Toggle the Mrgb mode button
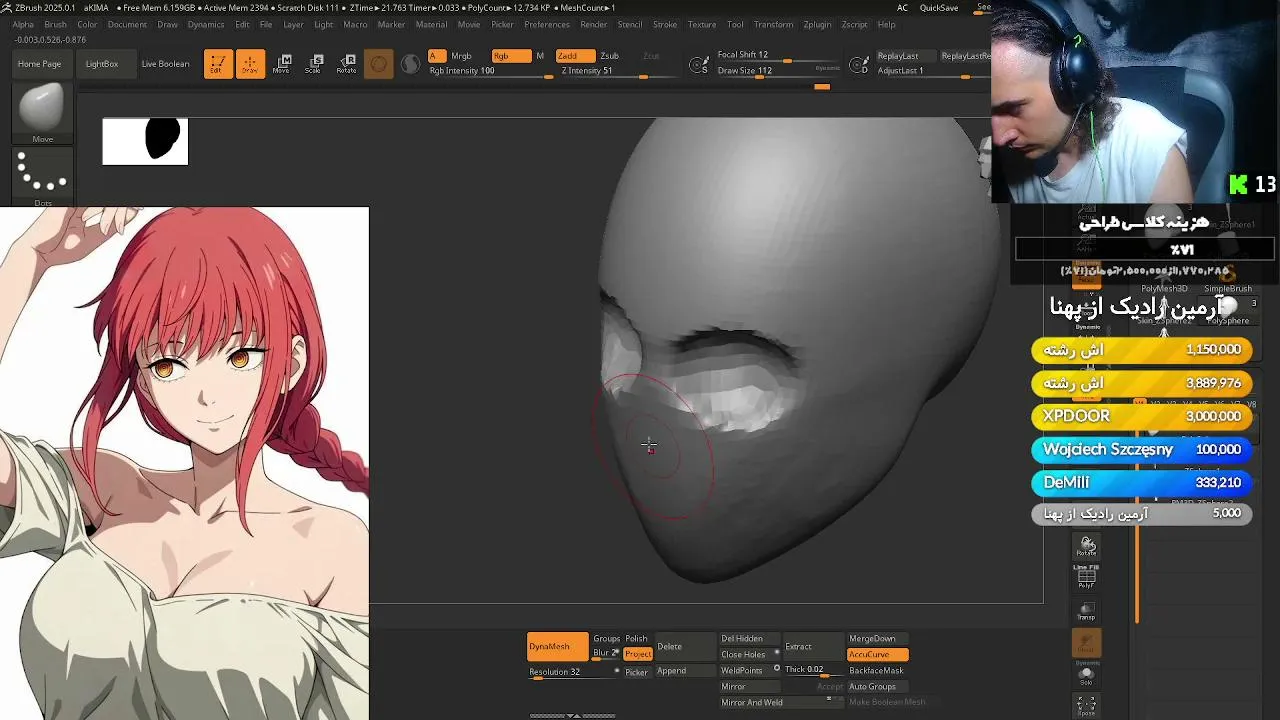 [461, 56]
